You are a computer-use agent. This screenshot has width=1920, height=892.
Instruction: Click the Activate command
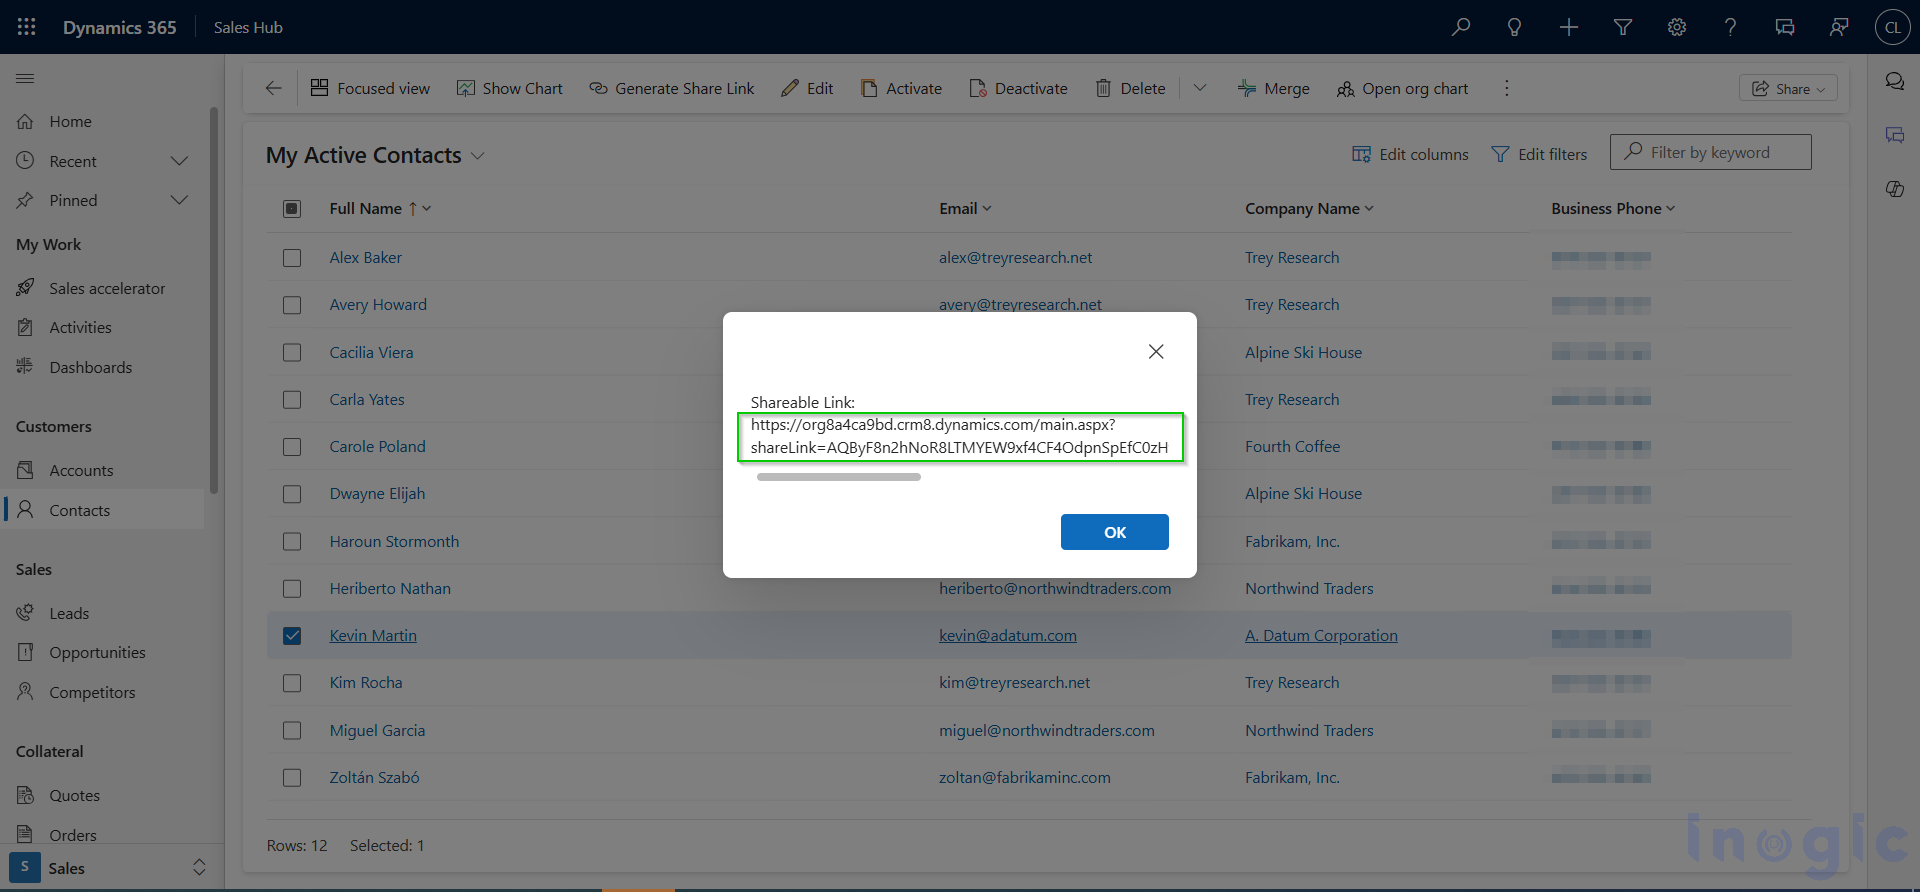[x=901, y=88]
